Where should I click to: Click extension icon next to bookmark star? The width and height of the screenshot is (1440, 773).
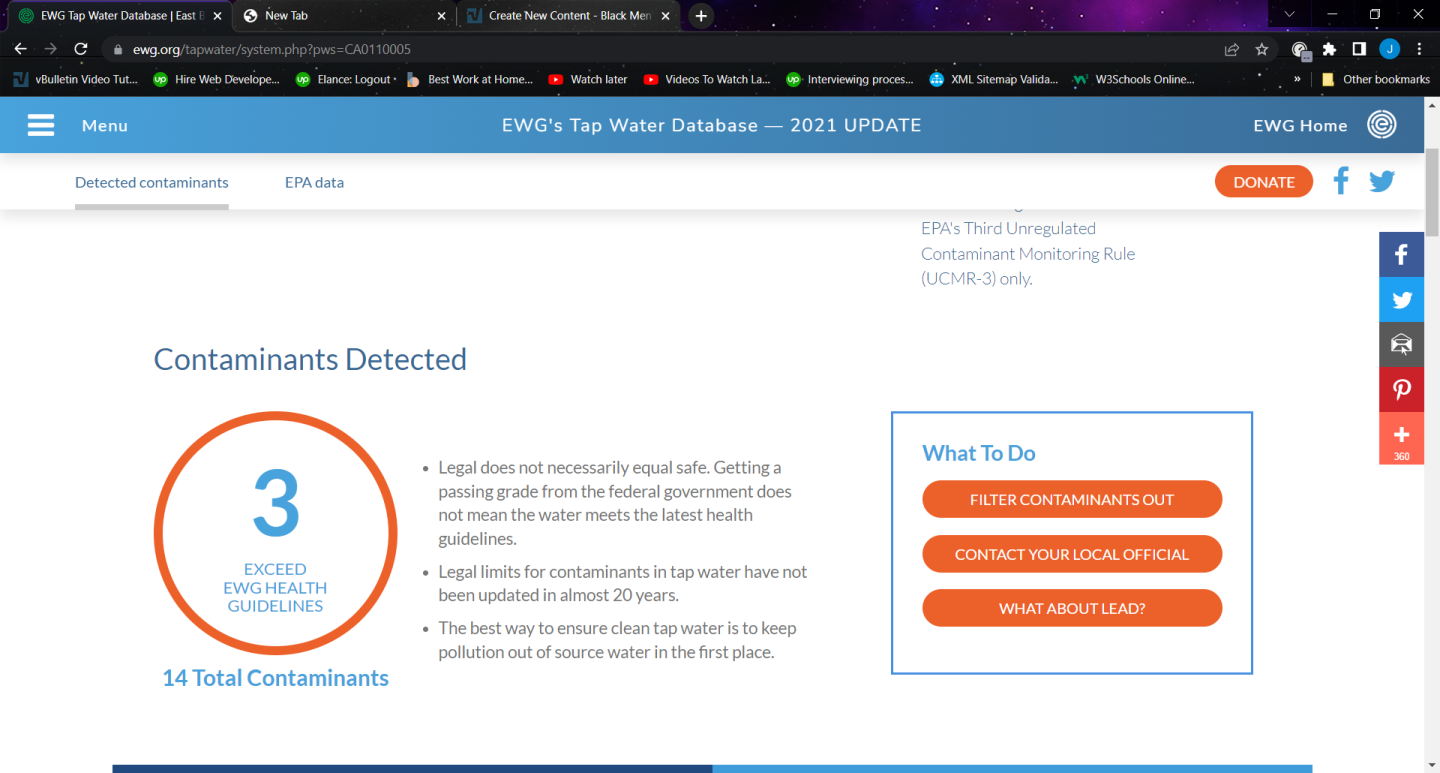[1300, 50]
